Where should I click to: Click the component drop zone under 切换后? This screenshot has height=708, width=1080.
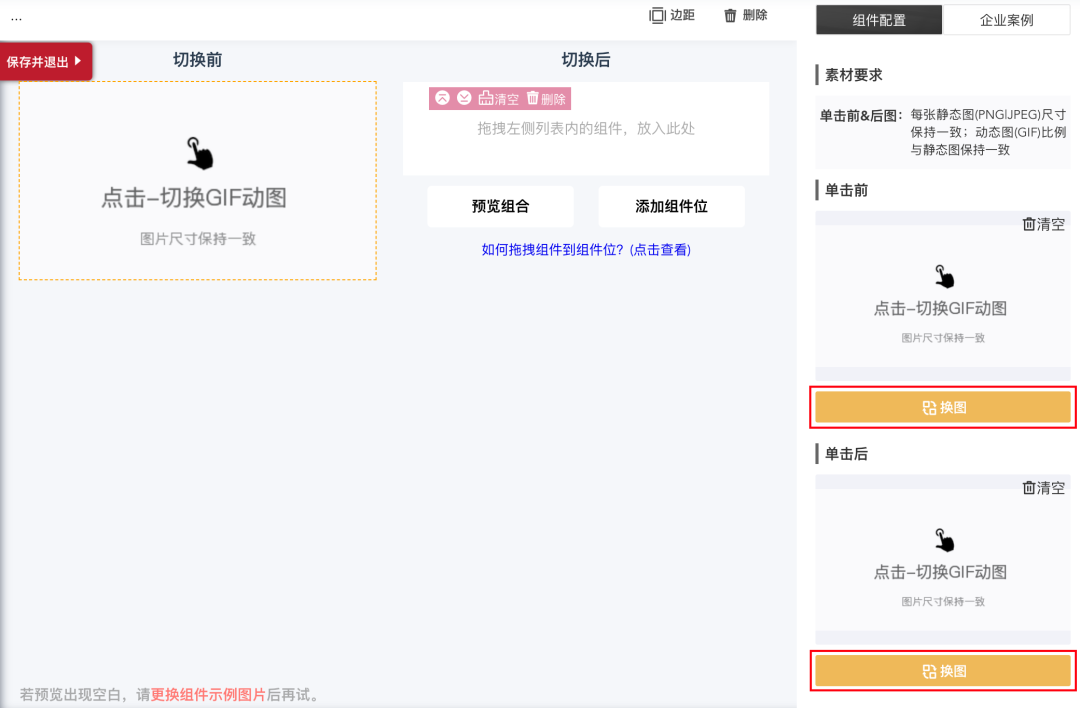point(586,135)
